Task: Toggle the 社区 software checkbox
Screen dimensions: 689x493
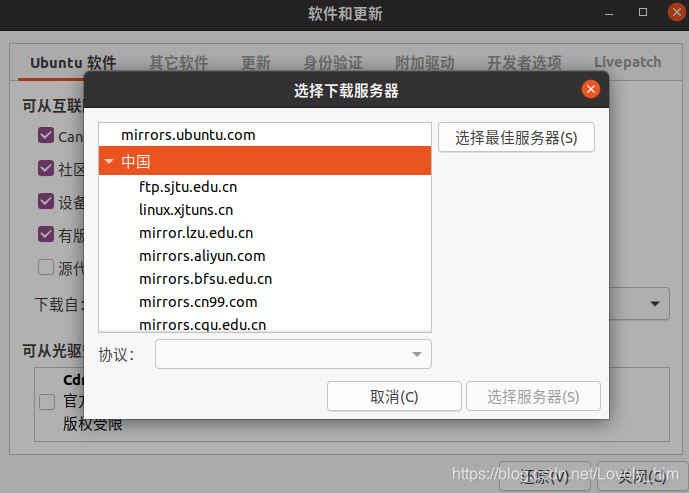Action: (x=46, y=168)
